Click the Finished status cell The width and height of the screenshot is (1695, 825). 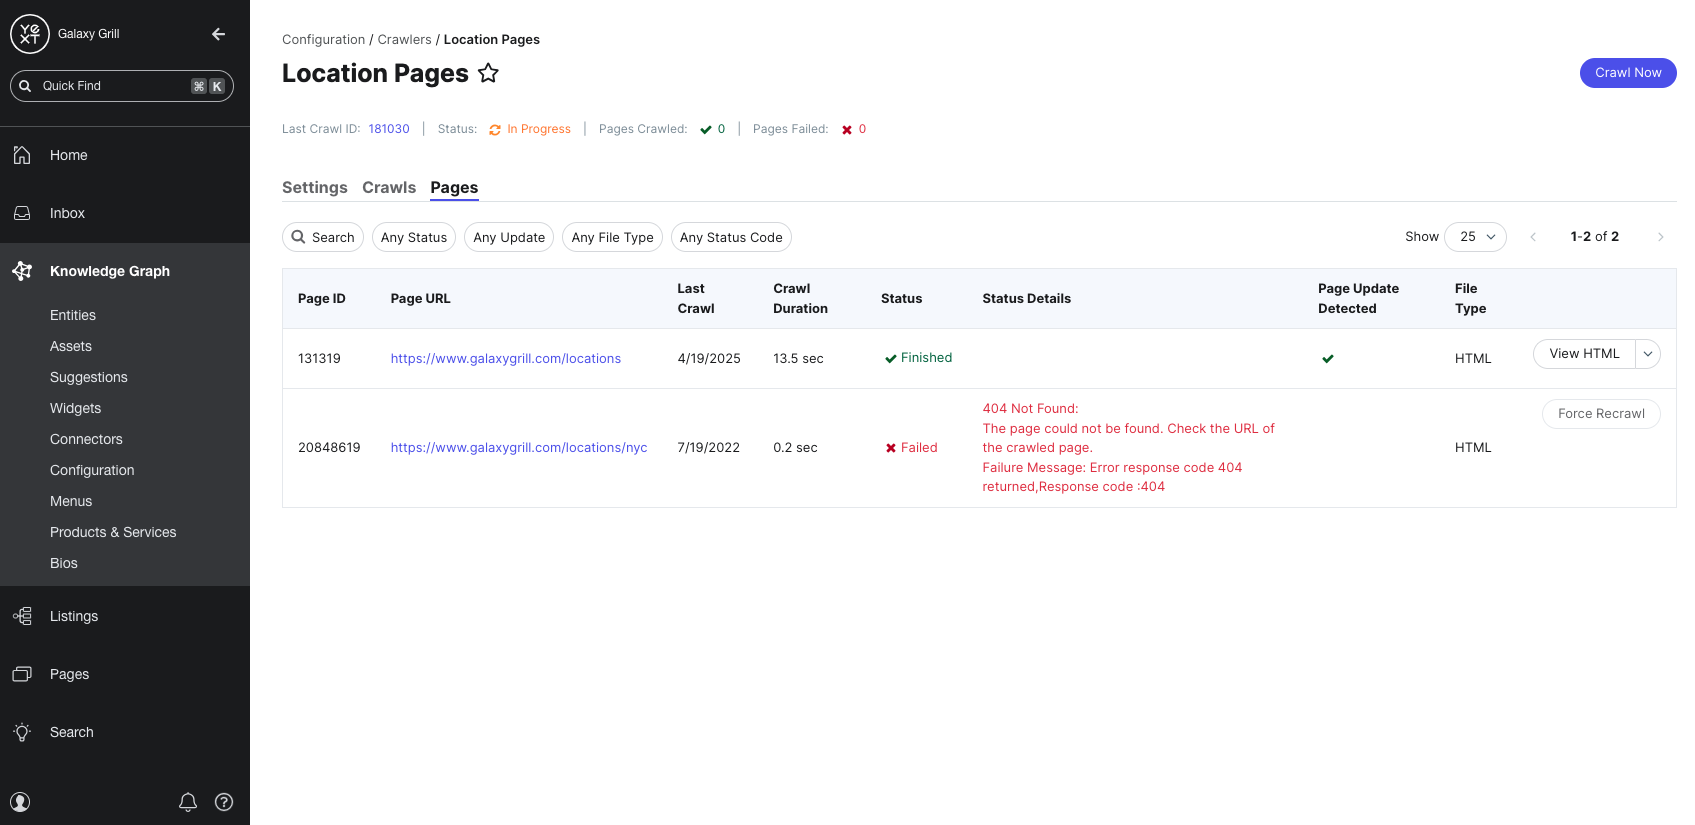(x=918, y=358)
